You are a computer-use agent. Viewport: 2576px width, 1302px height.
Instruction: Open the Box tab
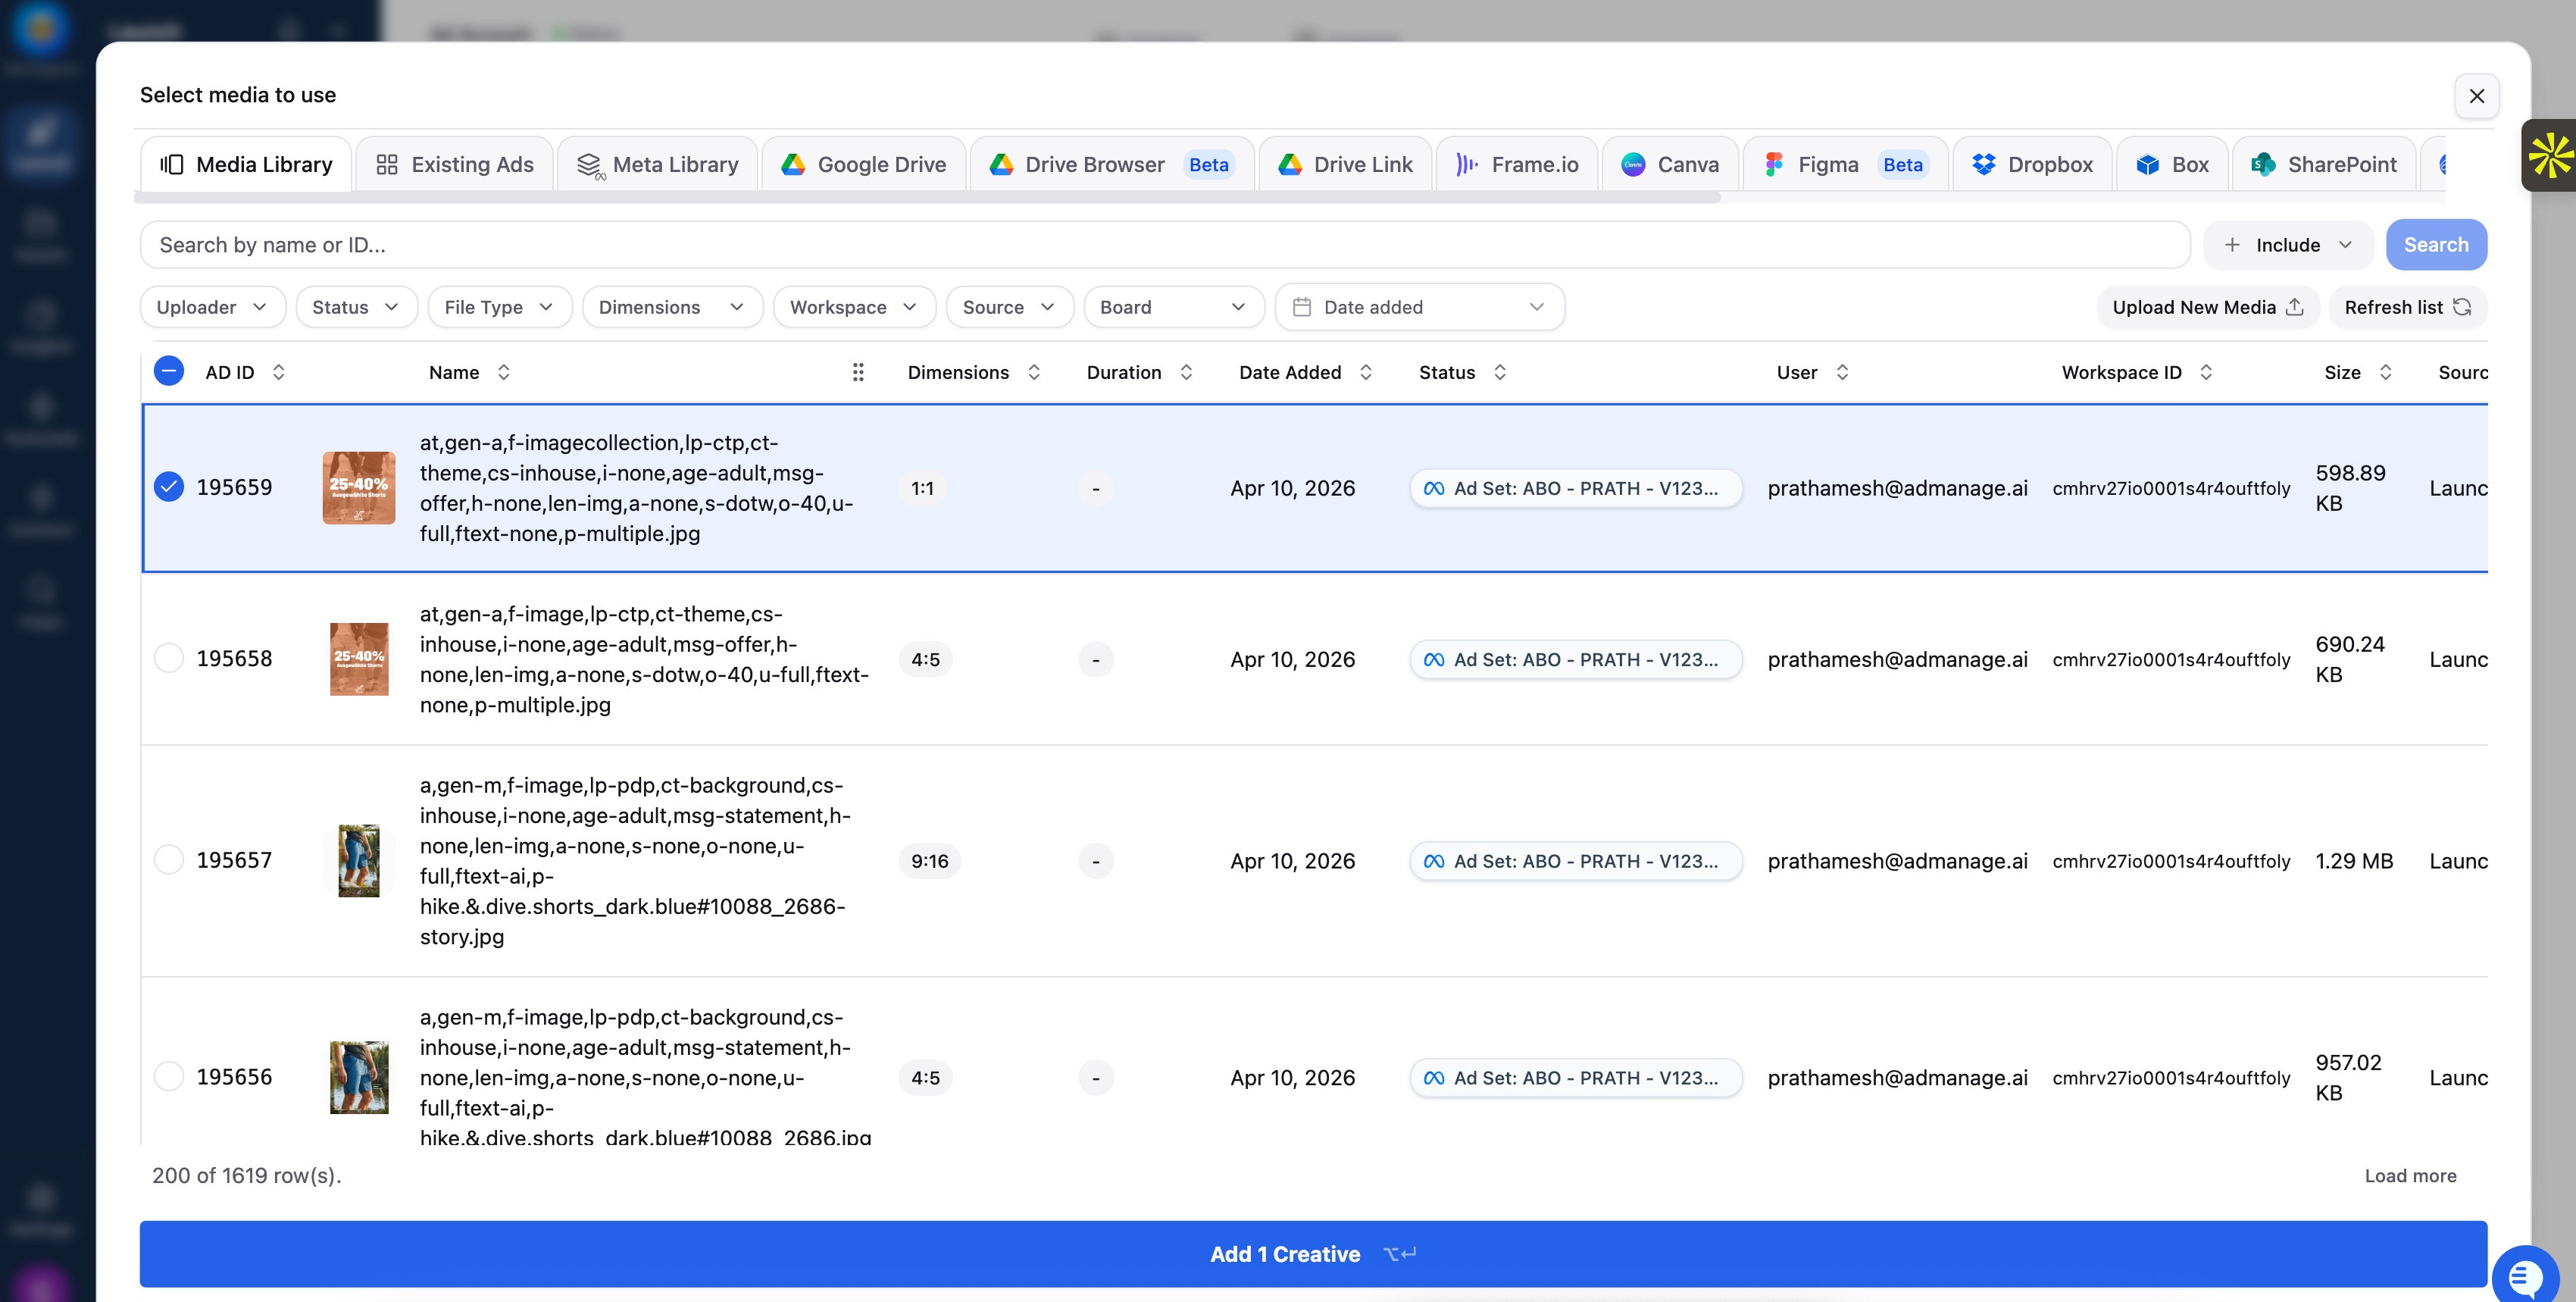[x=2172, y=164]
